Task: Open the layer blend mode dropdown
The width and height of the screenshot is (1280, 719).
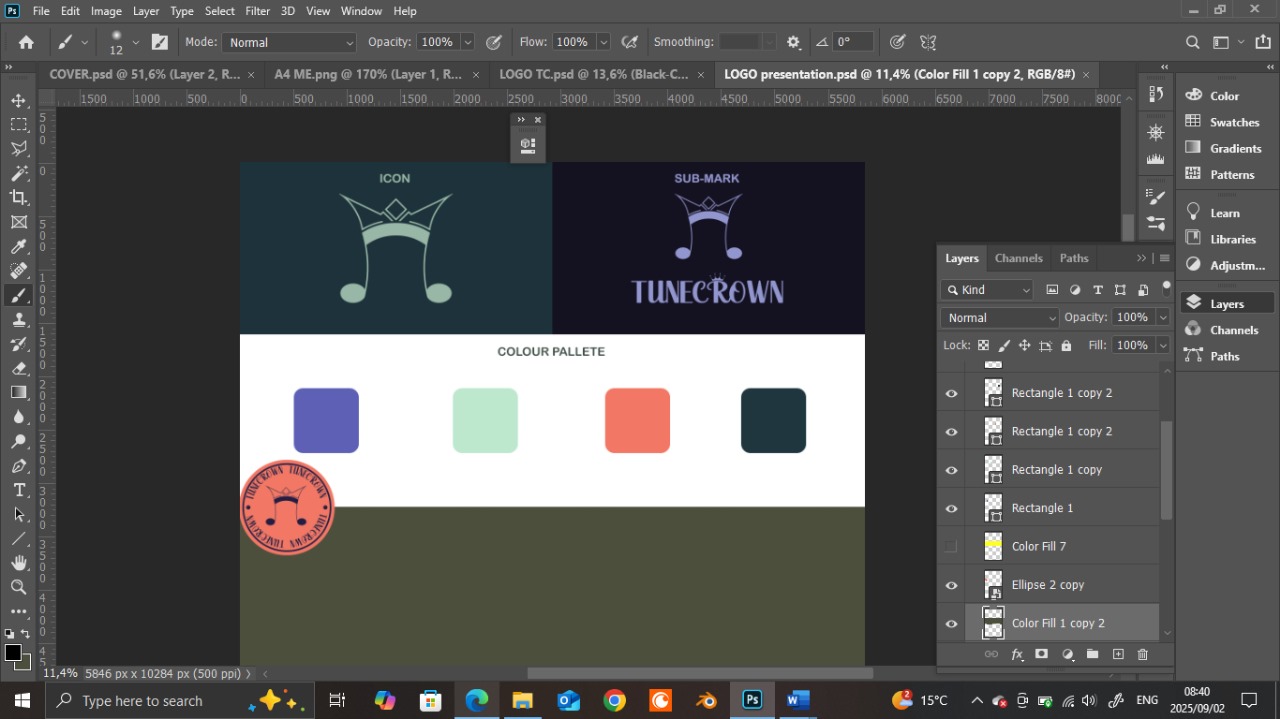Action: pos(999,317)
